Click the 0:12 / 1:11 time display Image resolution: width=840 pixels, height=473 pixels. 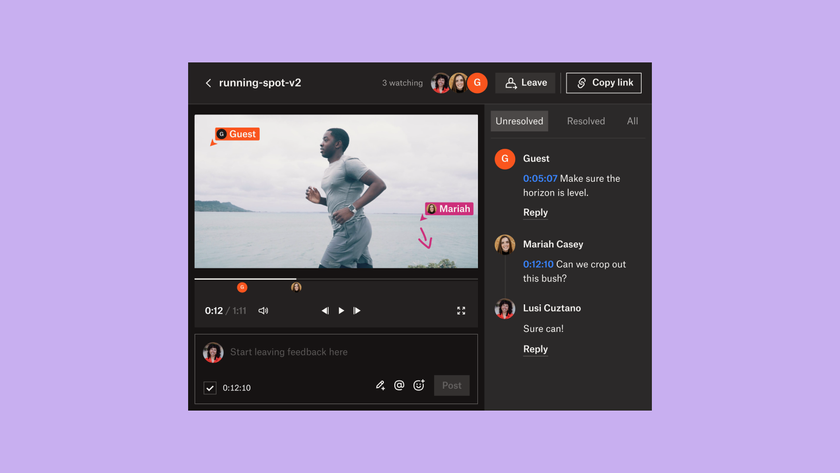[x=226, y=311]
